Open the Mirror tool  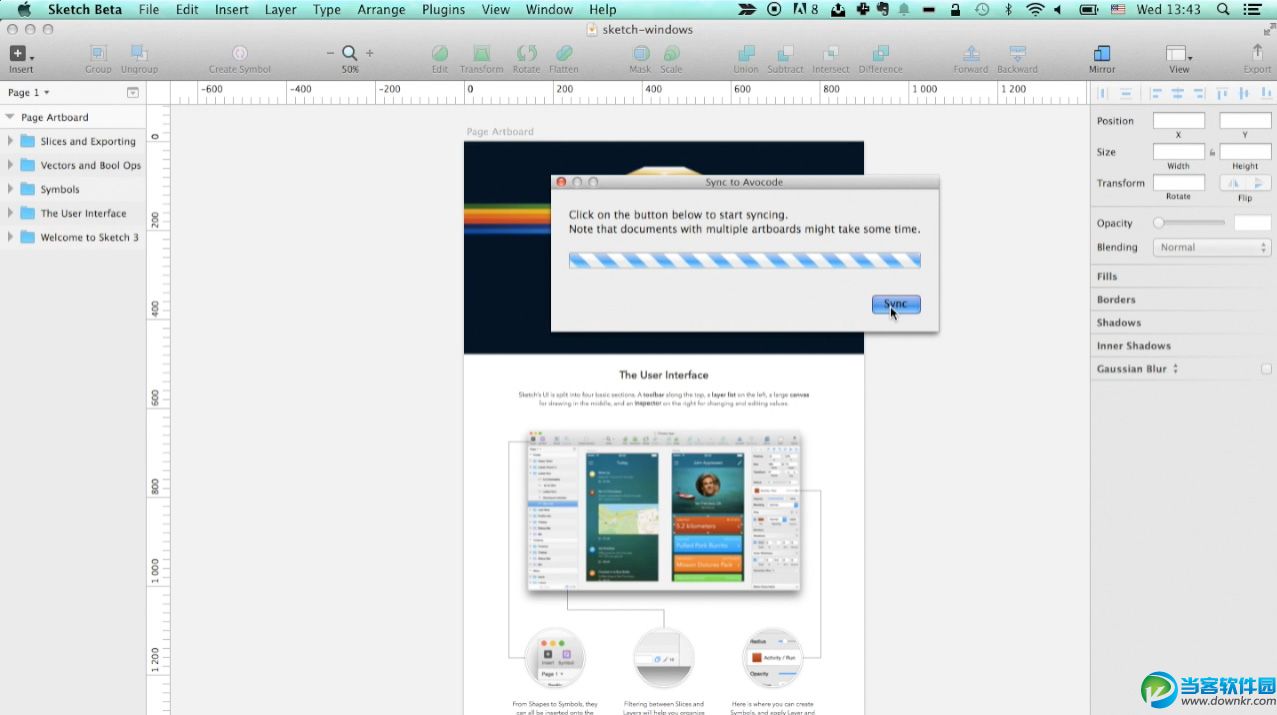click(x=1102, y=53)
